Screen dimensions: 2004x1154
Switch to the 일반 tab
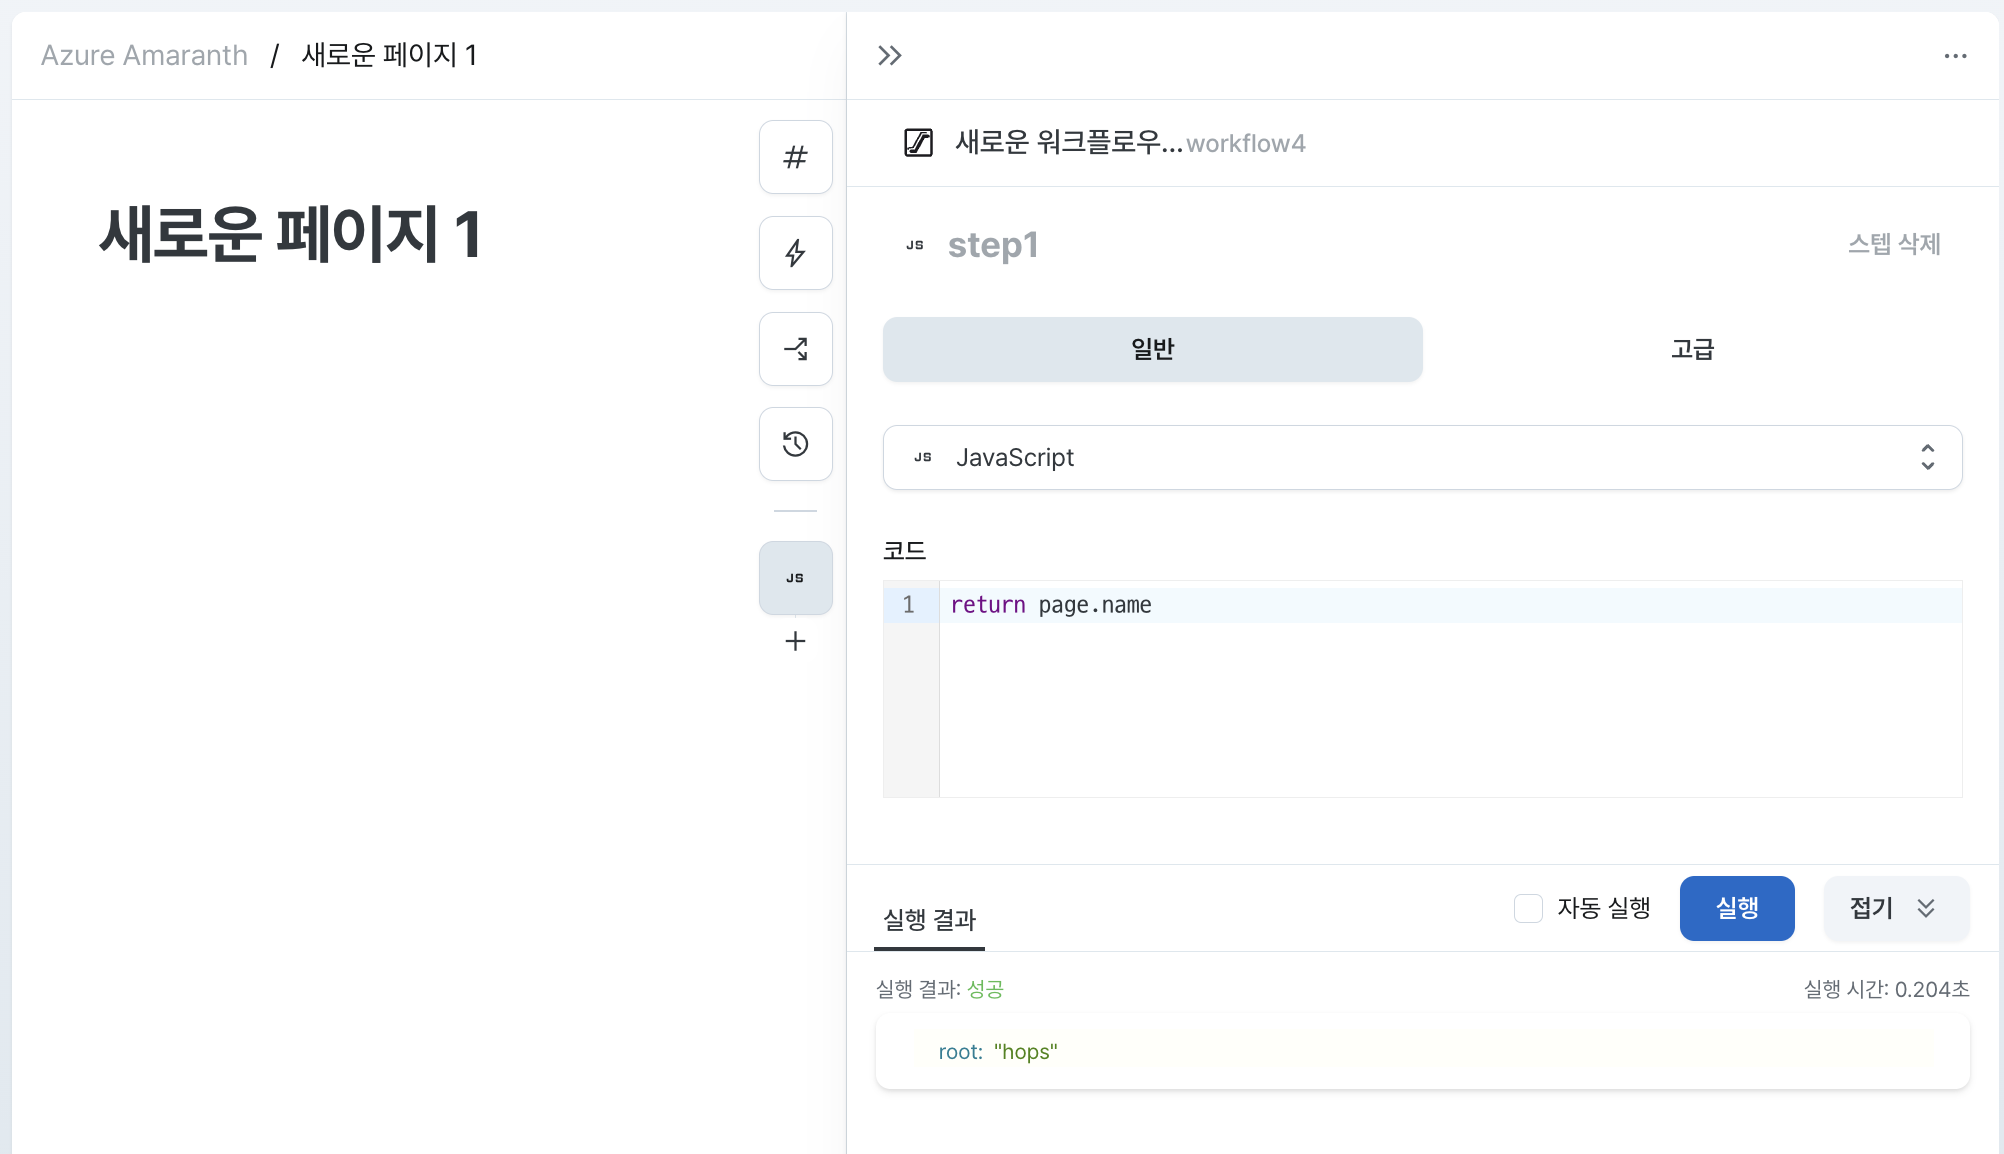[x=1152, y=349]
